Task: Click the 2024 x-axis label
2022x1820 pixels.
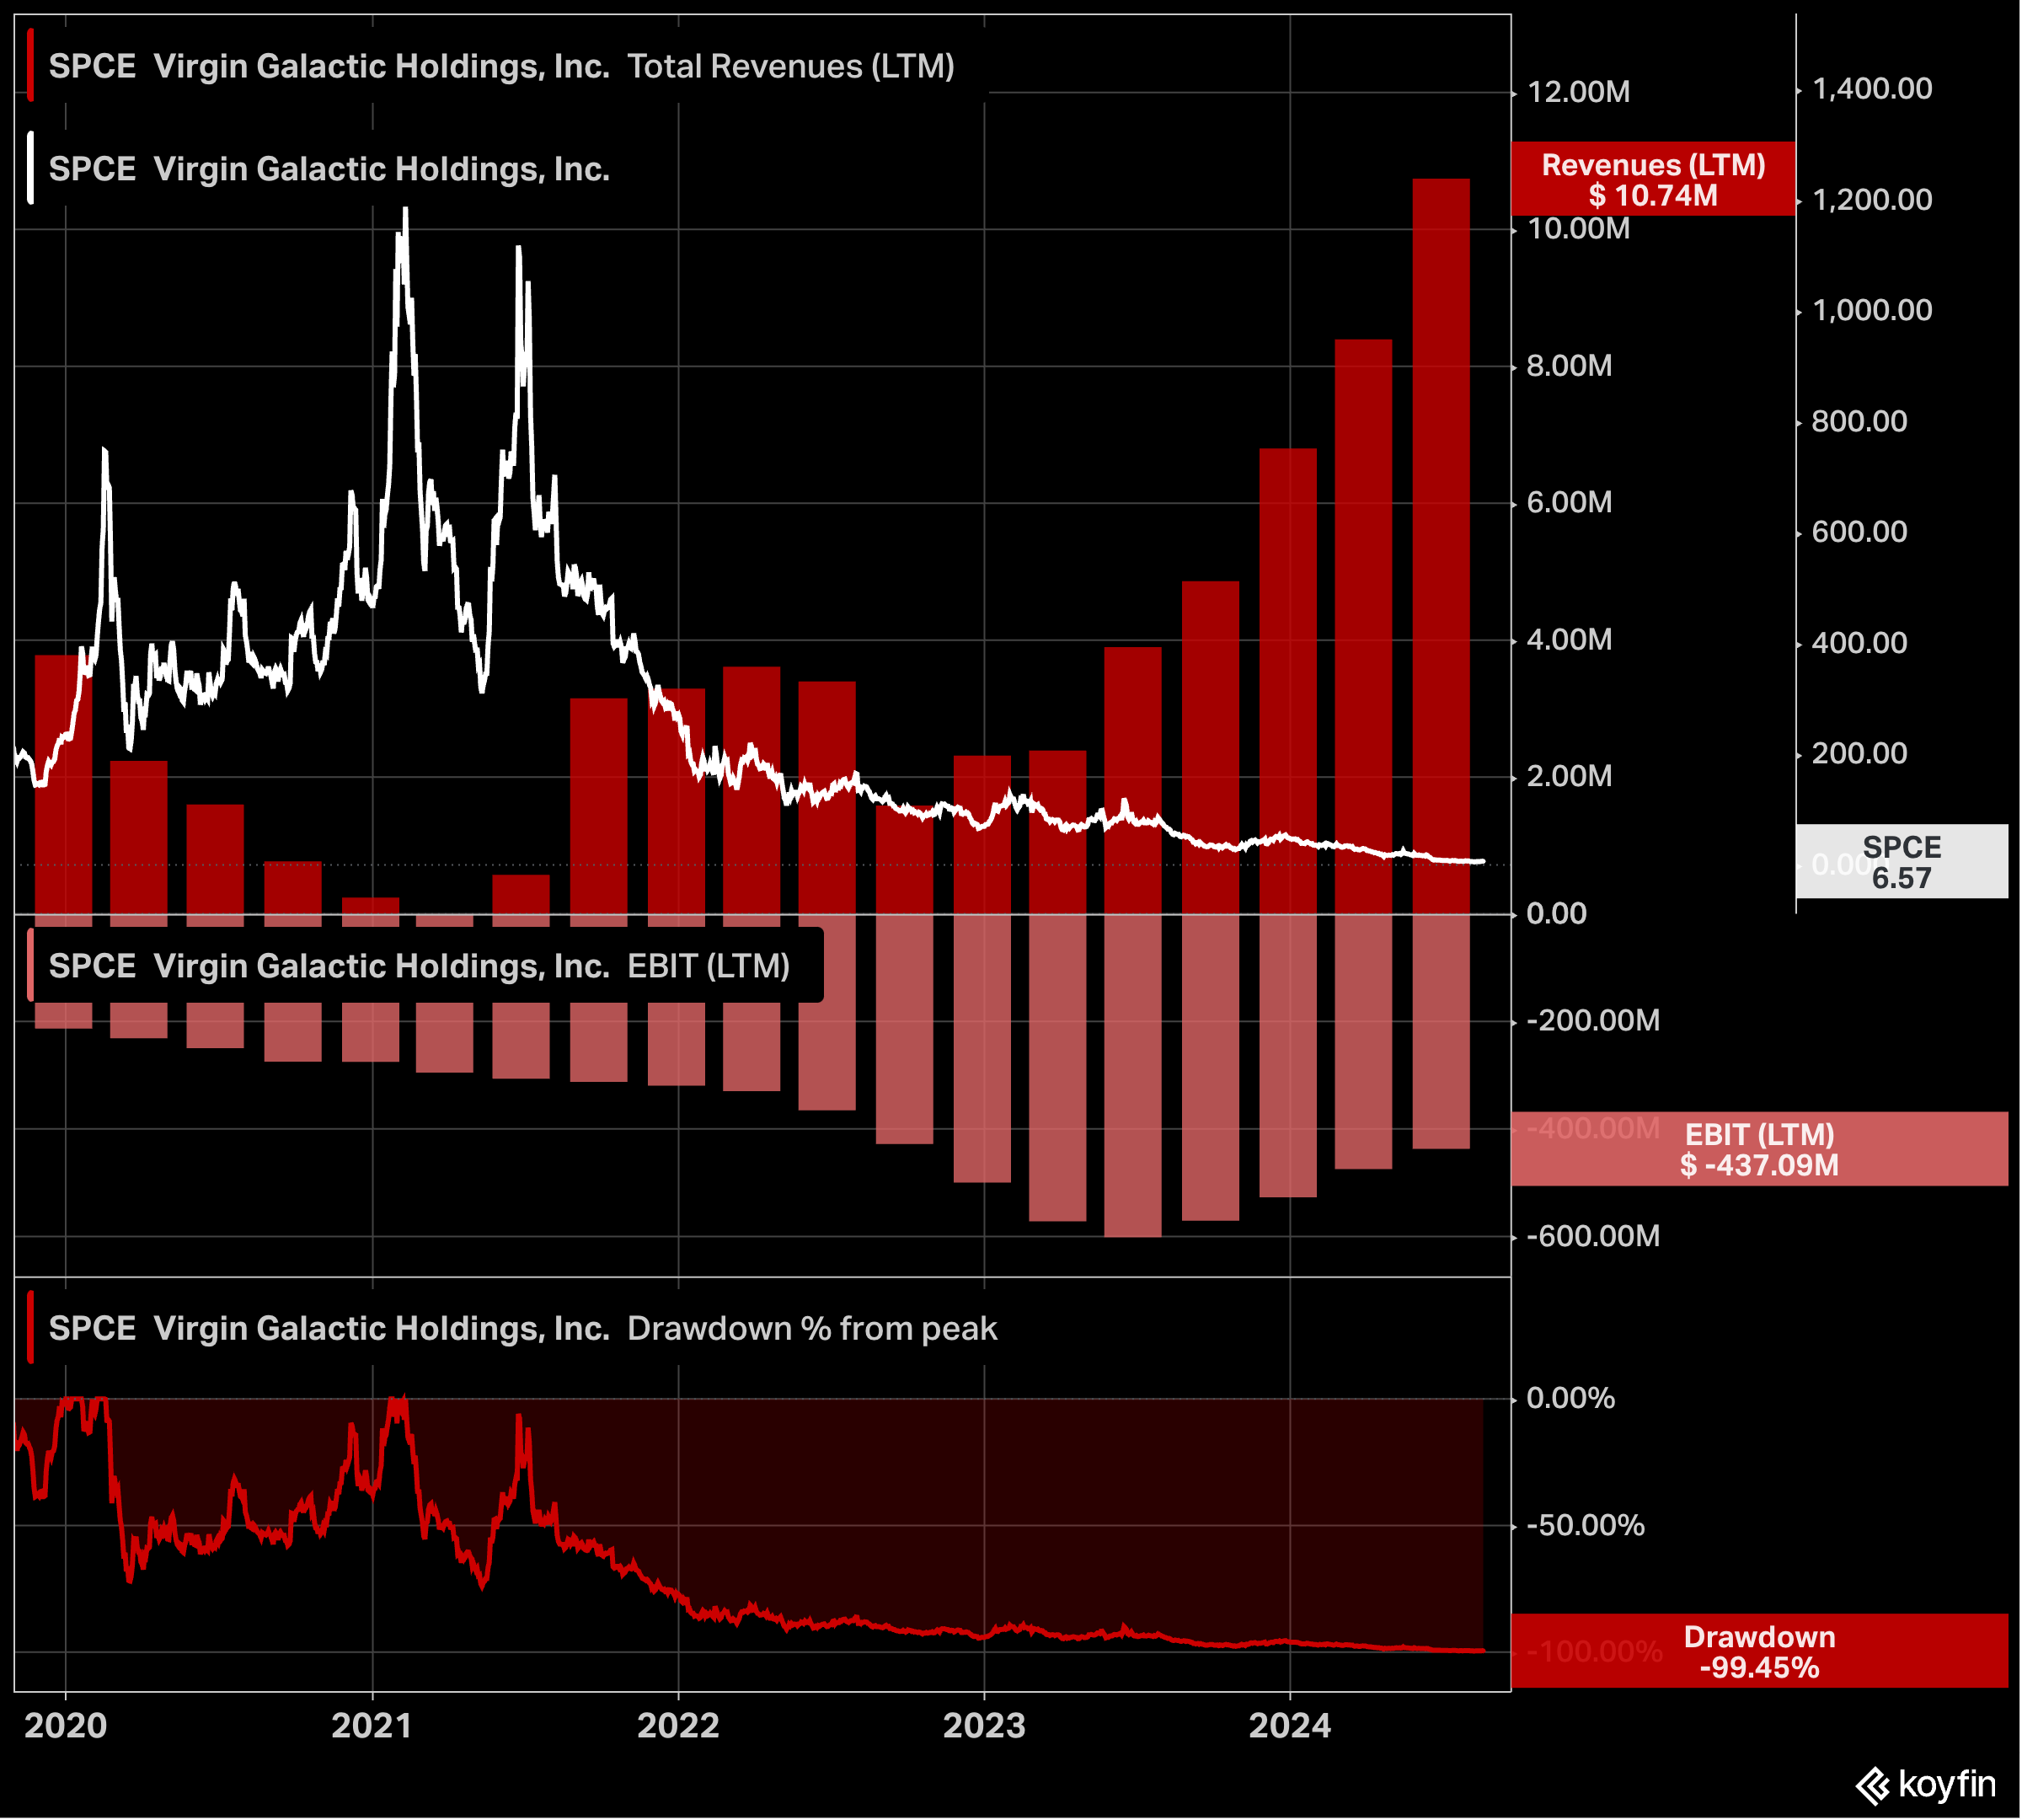Action: pyautogui.click(x=1290, y=1725)
